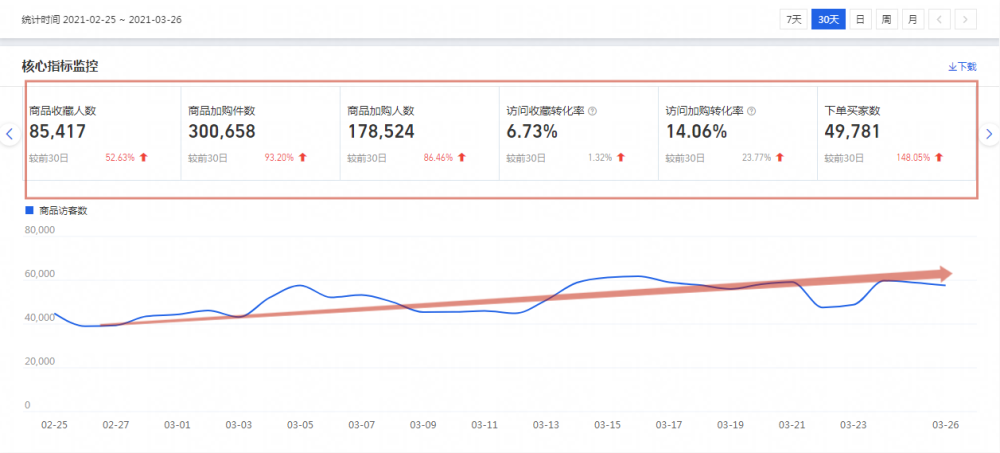
Task: Go to previous period with left chevron
Action: coord(939,19)
